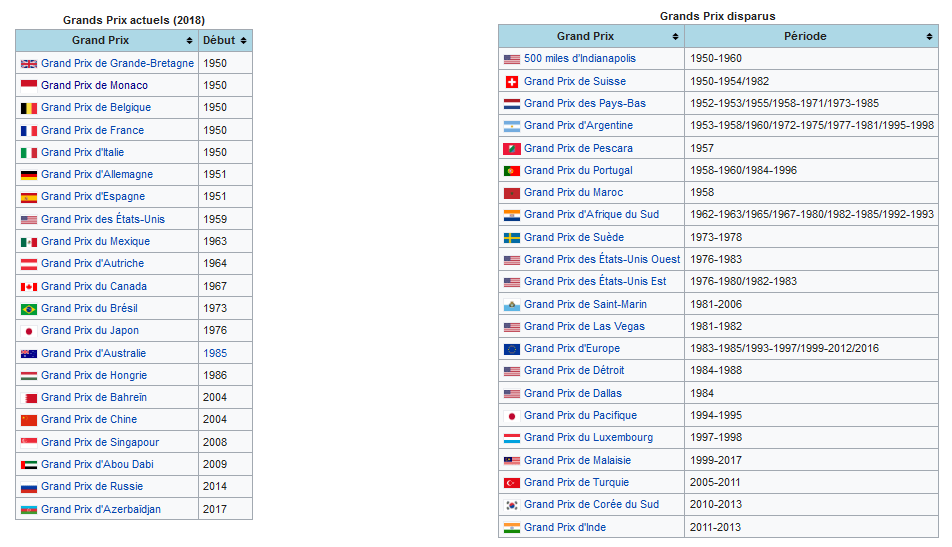Image resolution: width=952 pixels, height=547 pixels.
Task: Sort defunct races by Grand Prix name
Action: 675,37
